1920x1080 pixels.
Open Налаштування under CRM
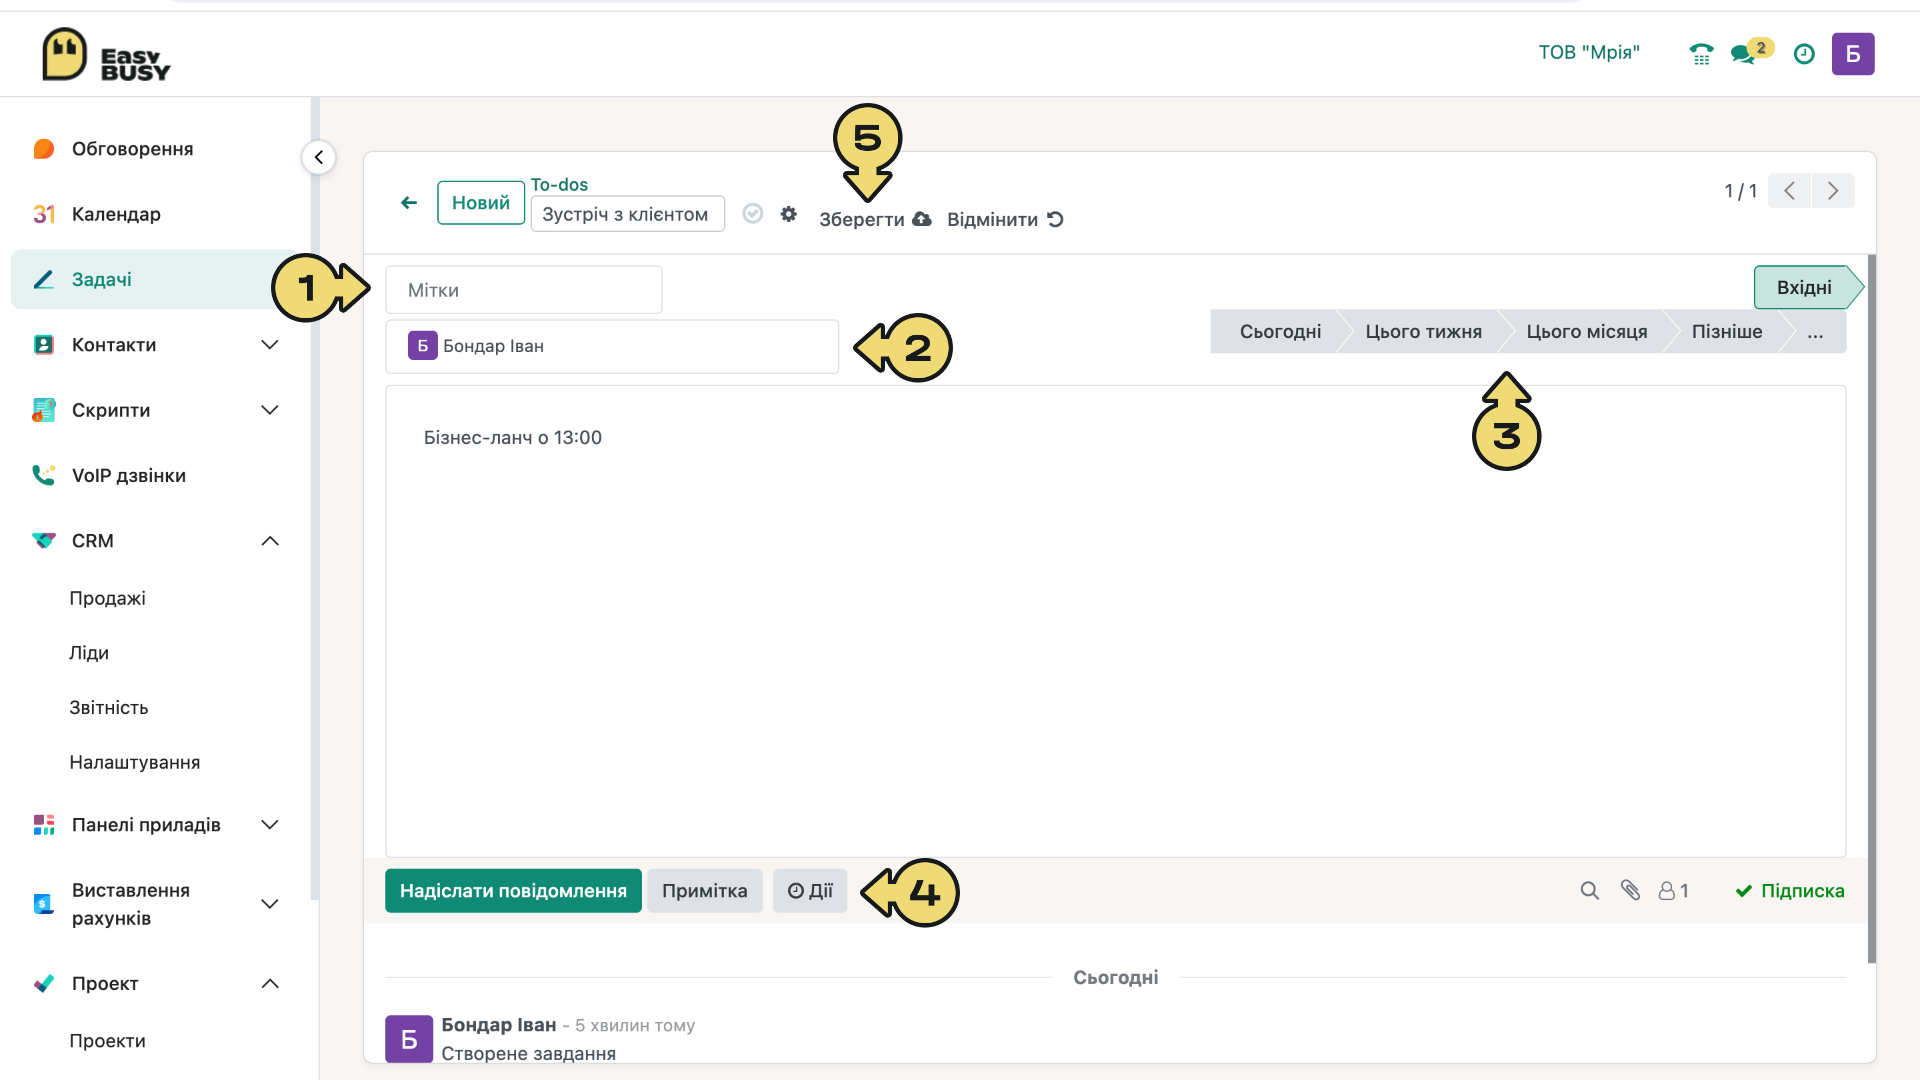tap(135, 763)
